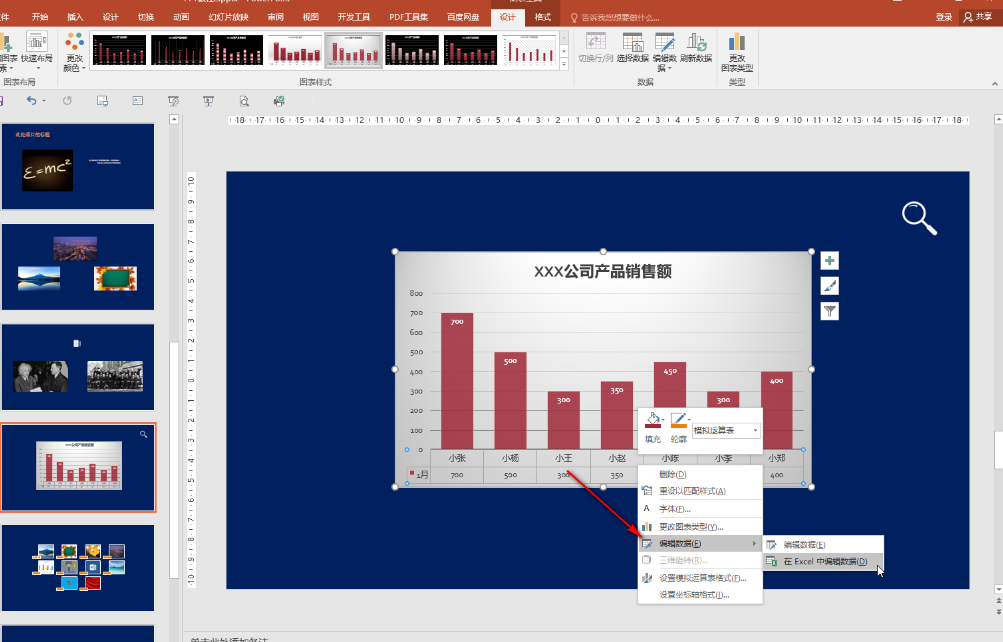Click the 登录 (Sign in) link
Screen dimensions: 1003x642
pos(943,17)
